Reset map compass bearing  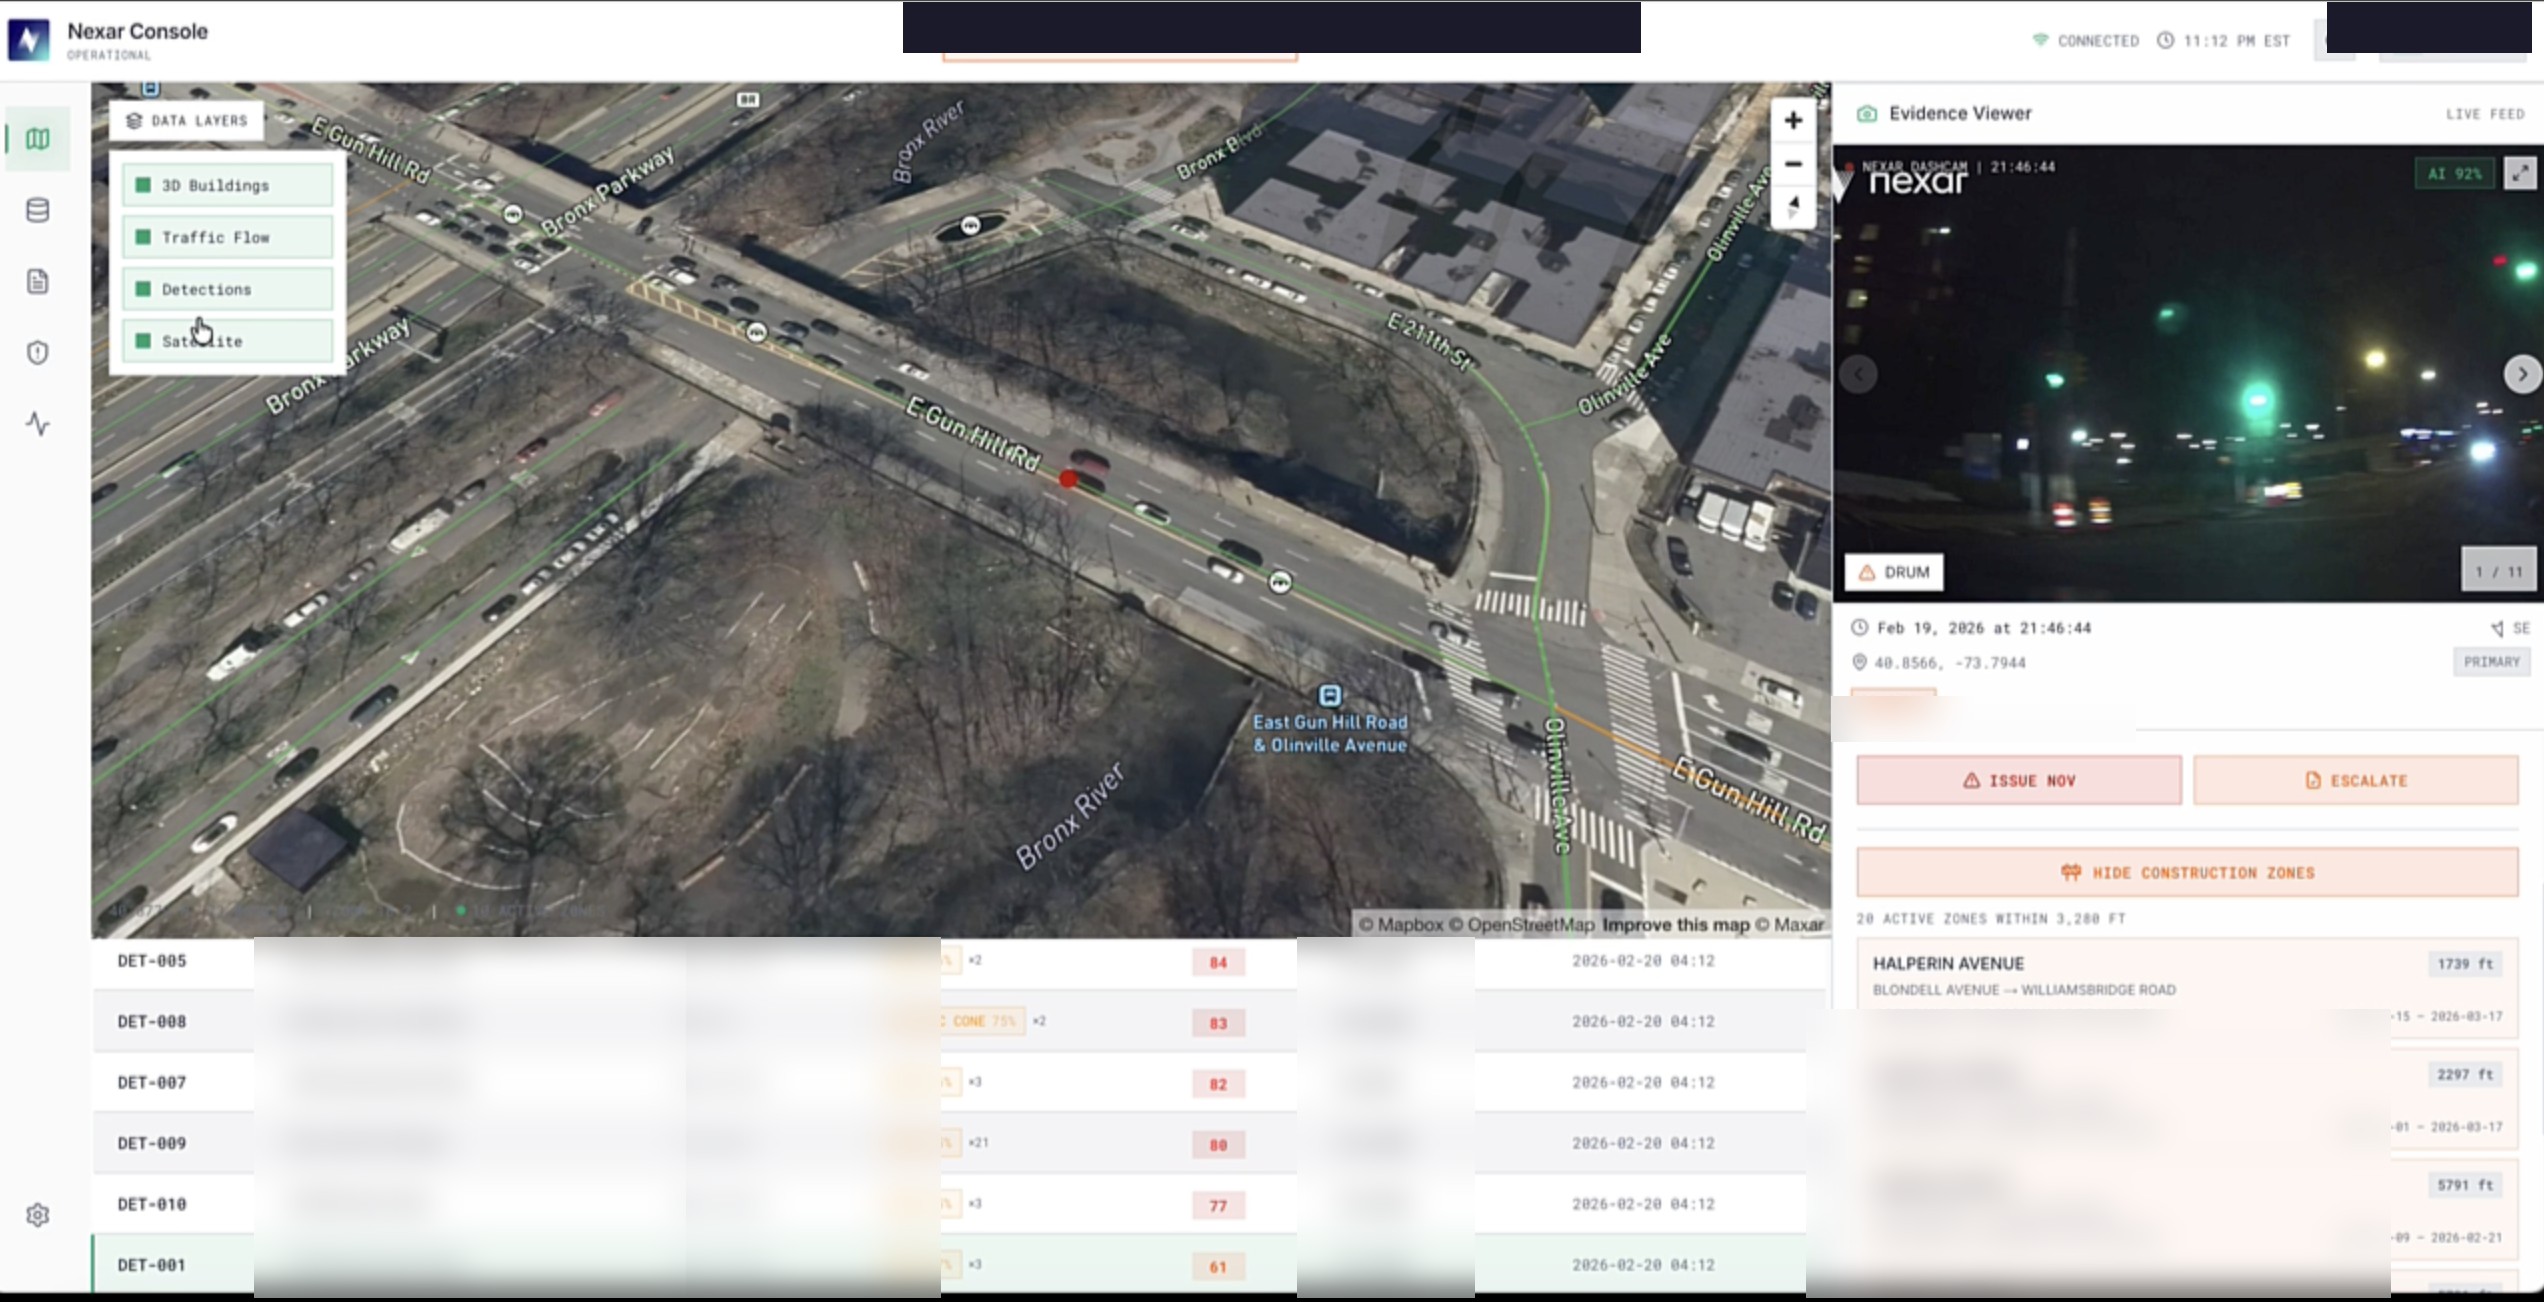point(1793,206)
